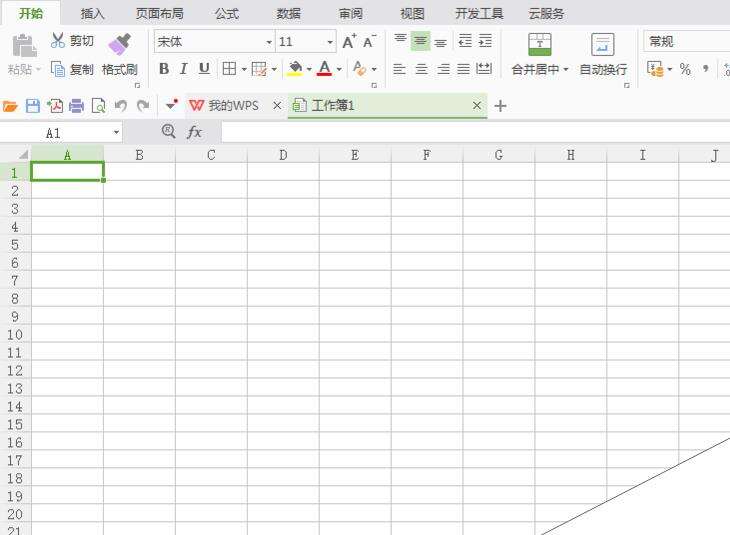Open the font size 11 dropdown

click(330, 42)
